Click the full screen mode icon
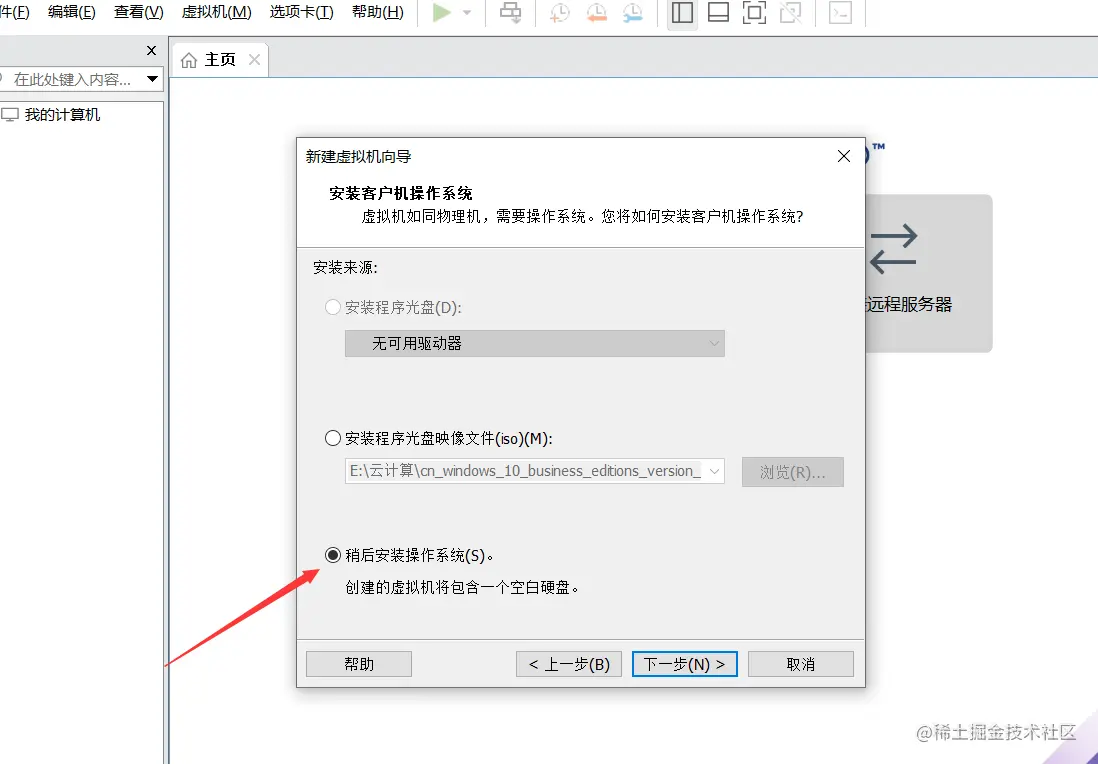This screenshot has width=1098, height=764. pyautogui.click(x=754, y=13)
